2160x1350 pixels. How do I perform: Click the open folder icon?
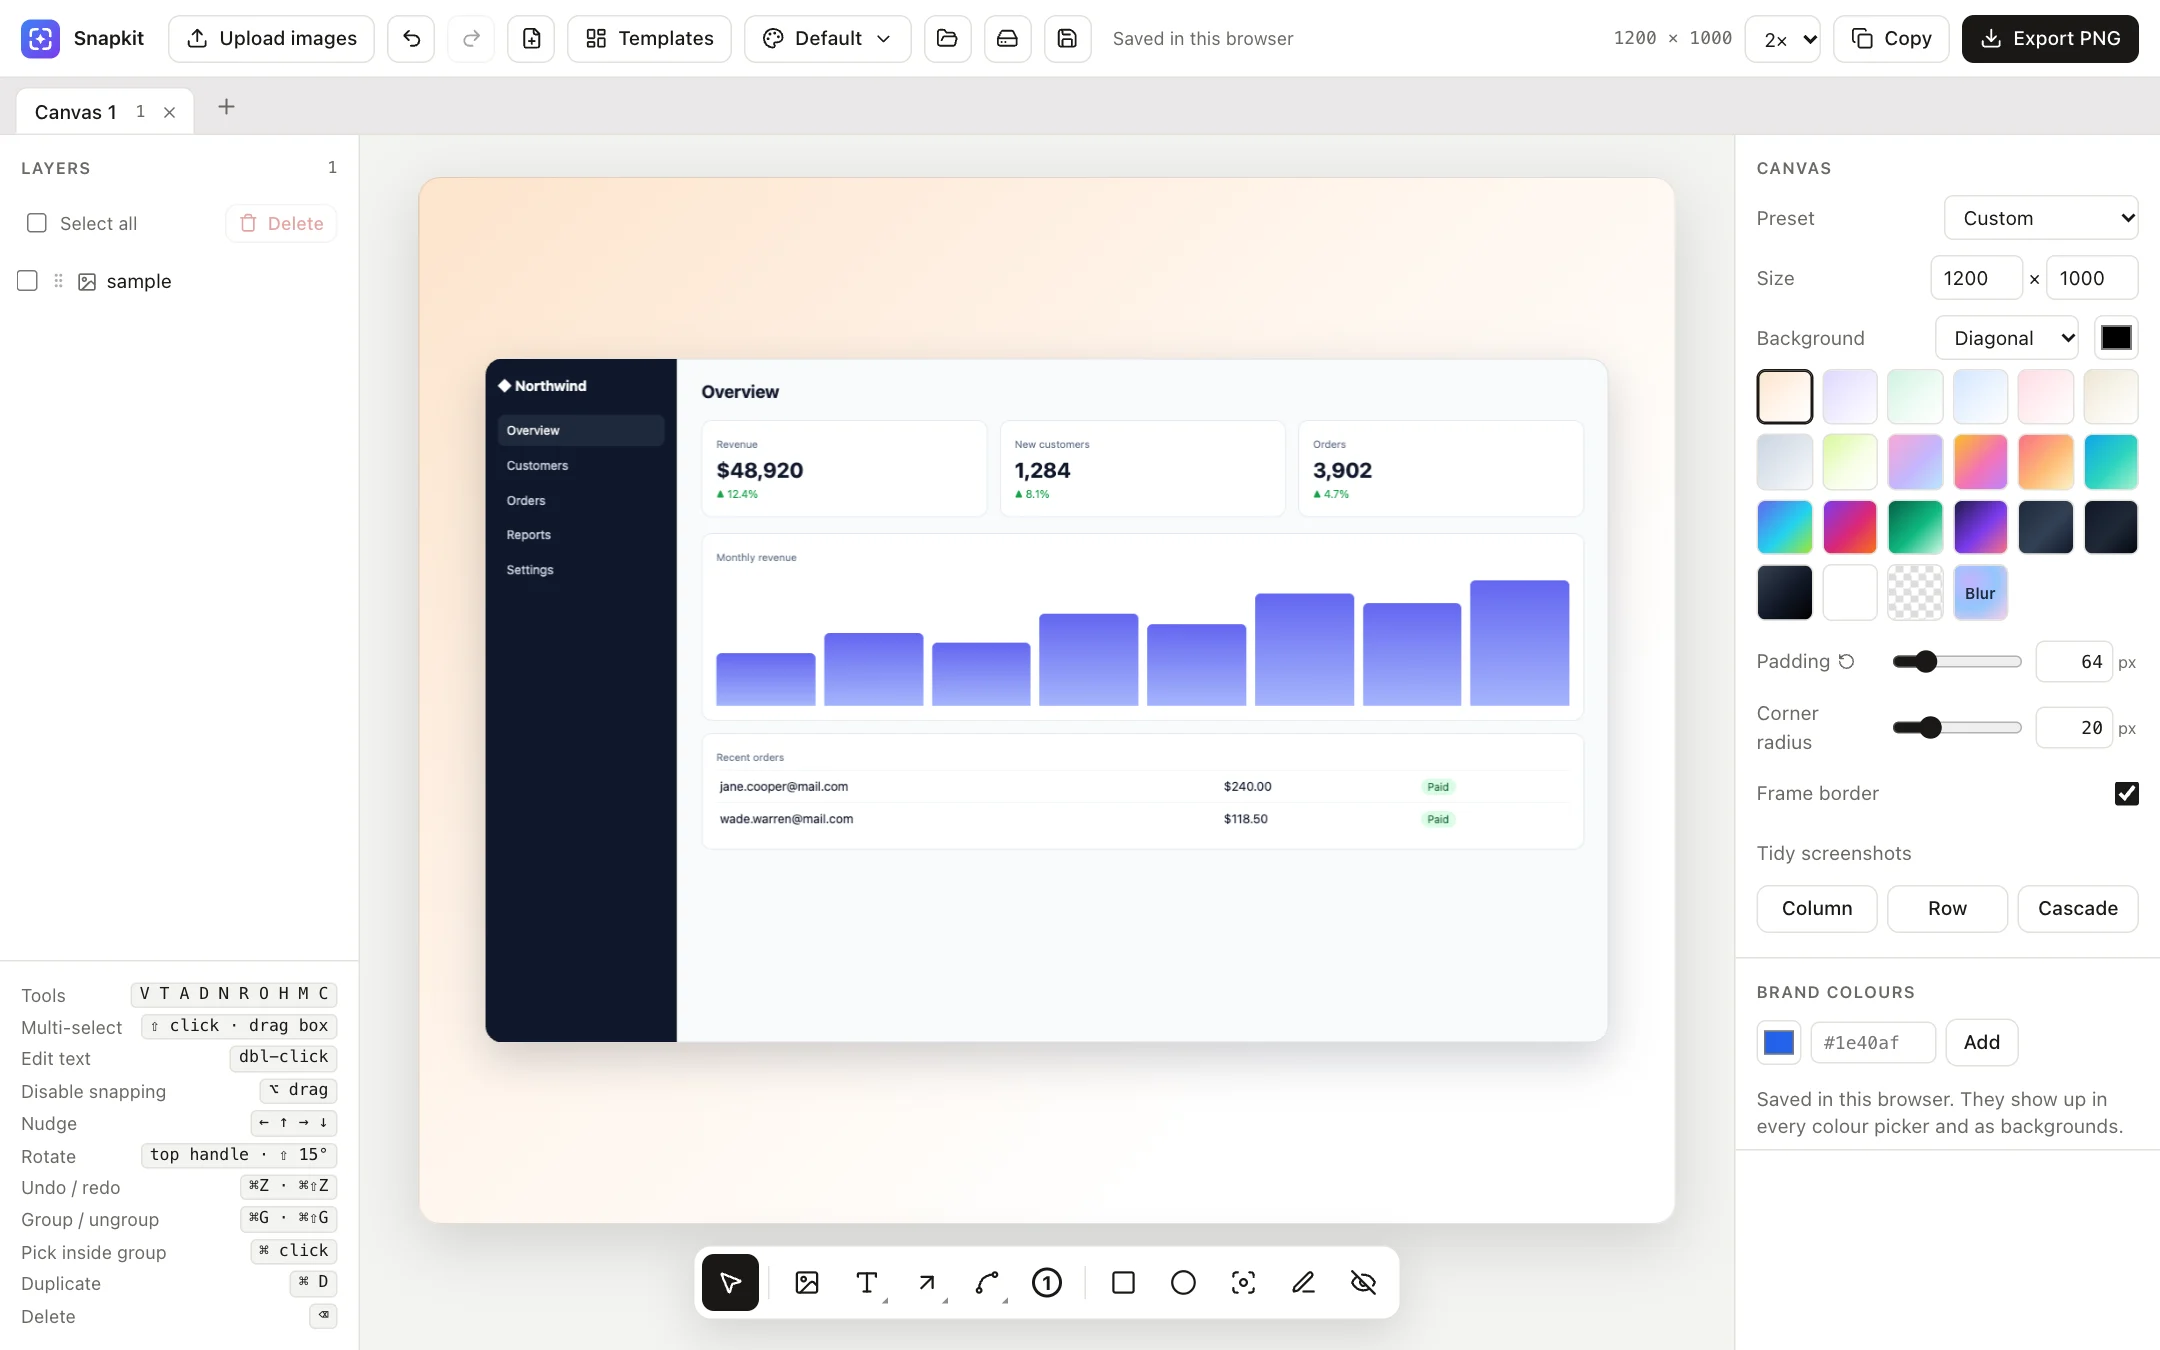click(947, 38)
